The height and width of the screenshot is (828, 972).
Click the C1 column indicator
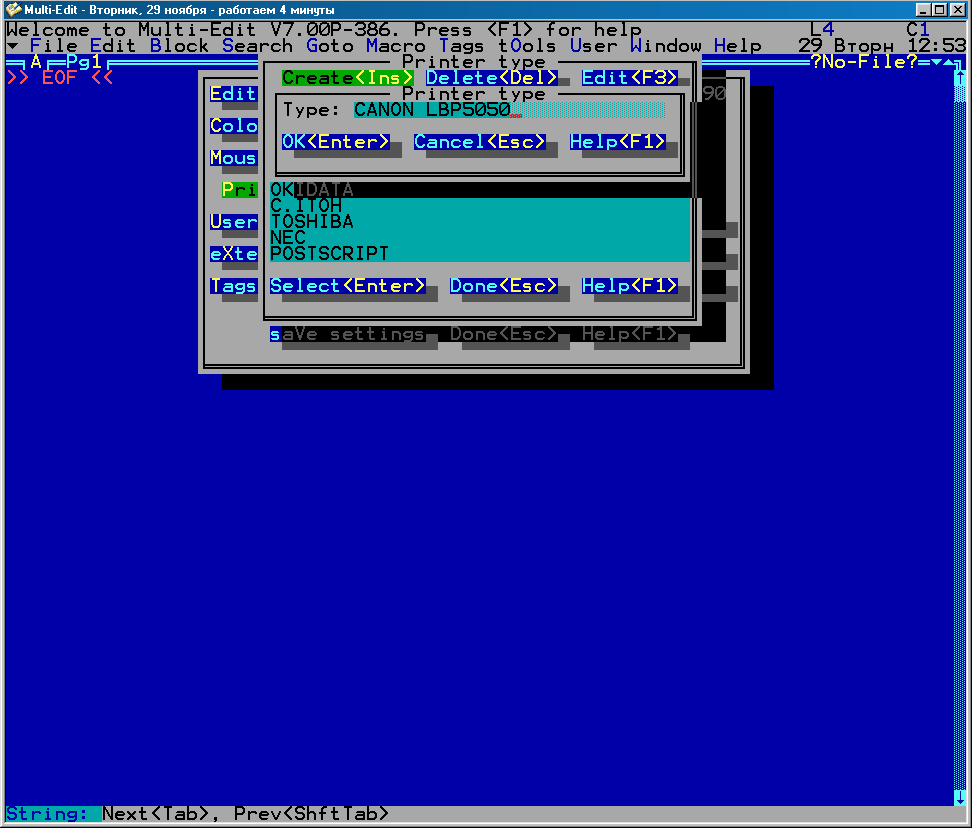pos(918,30)
